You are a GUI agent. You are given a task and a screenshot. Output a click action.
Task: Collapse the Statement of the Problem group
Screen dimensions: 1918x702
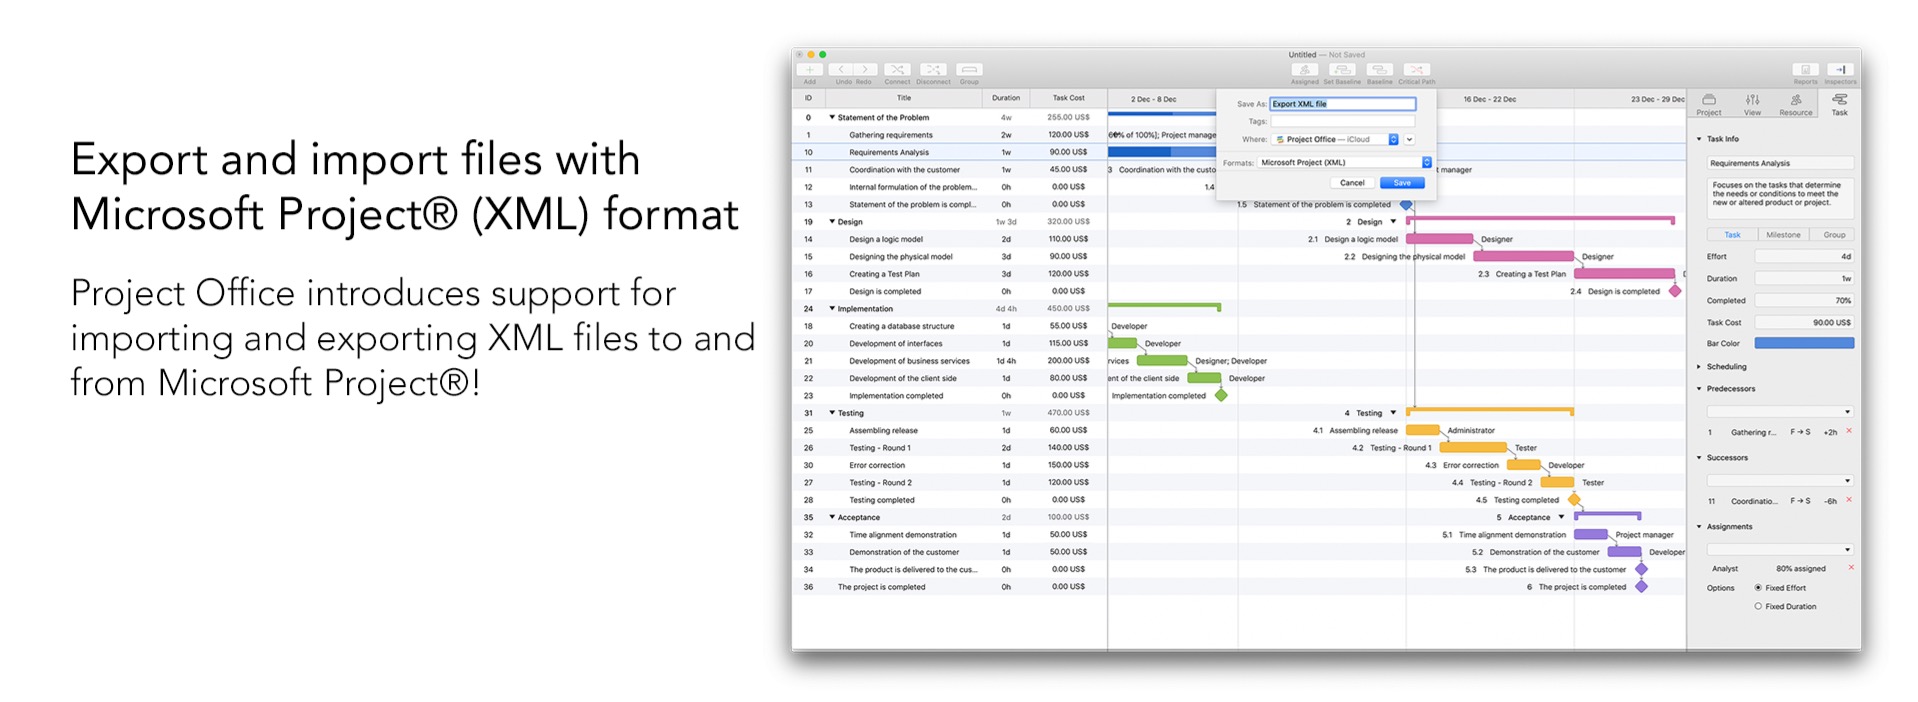tap(832, 117)
